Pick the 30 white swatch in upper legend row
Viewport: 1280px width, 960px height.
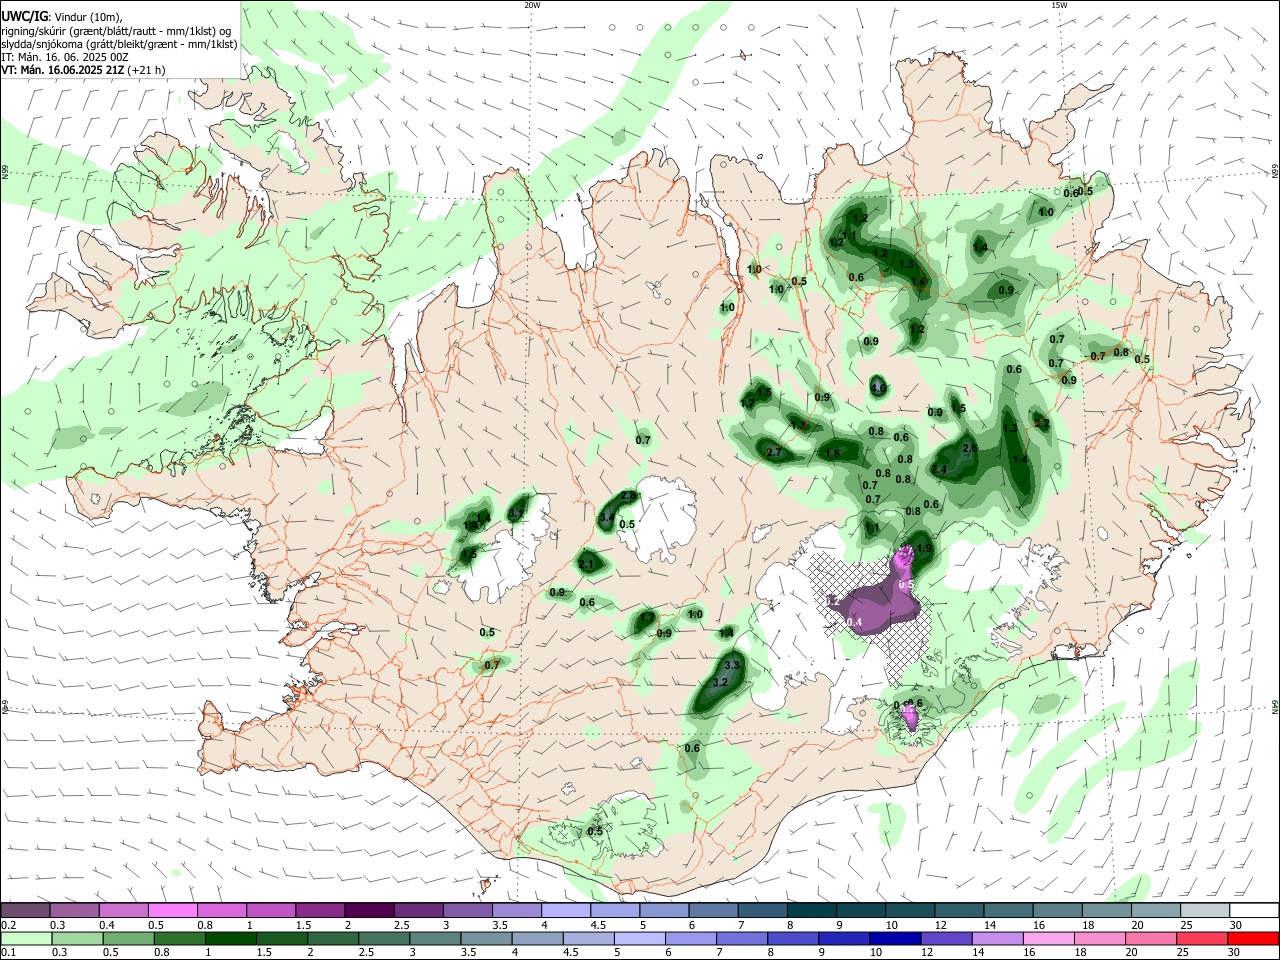1255,911
